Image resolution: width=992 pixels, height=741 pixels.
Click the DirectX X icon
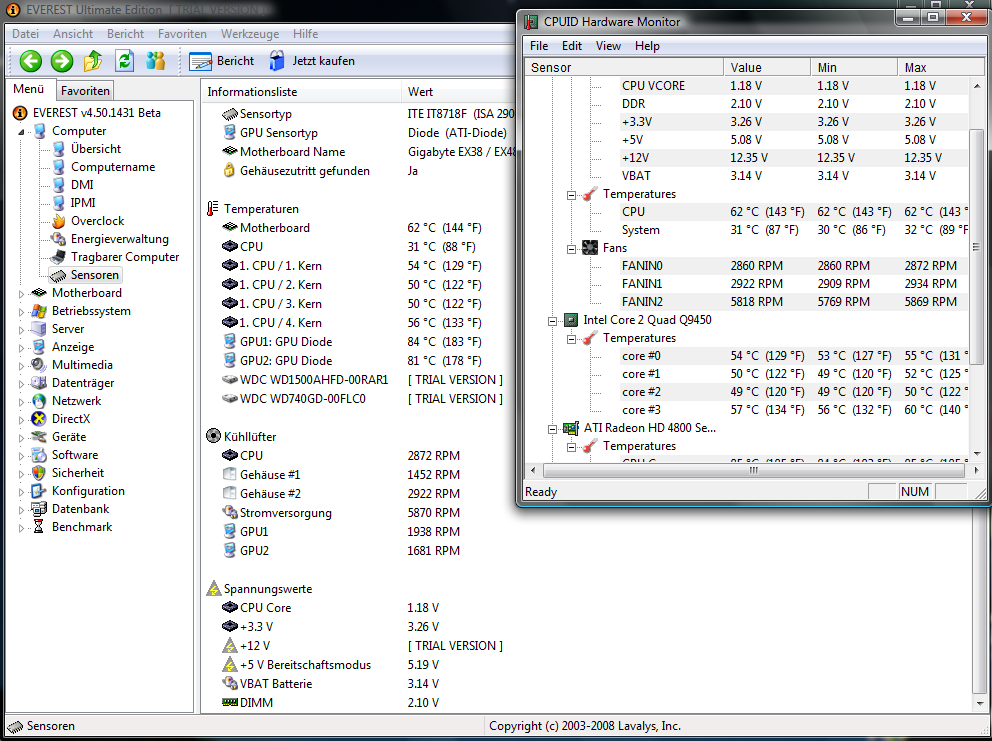tap(39, 419)
